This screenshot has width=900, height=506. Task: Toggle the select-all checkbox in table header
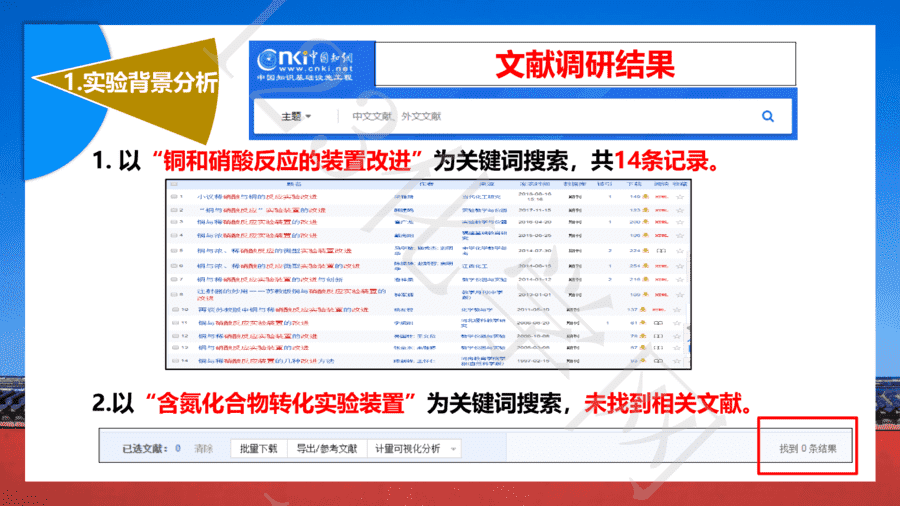pyautogui.click(x=174, y=184)
